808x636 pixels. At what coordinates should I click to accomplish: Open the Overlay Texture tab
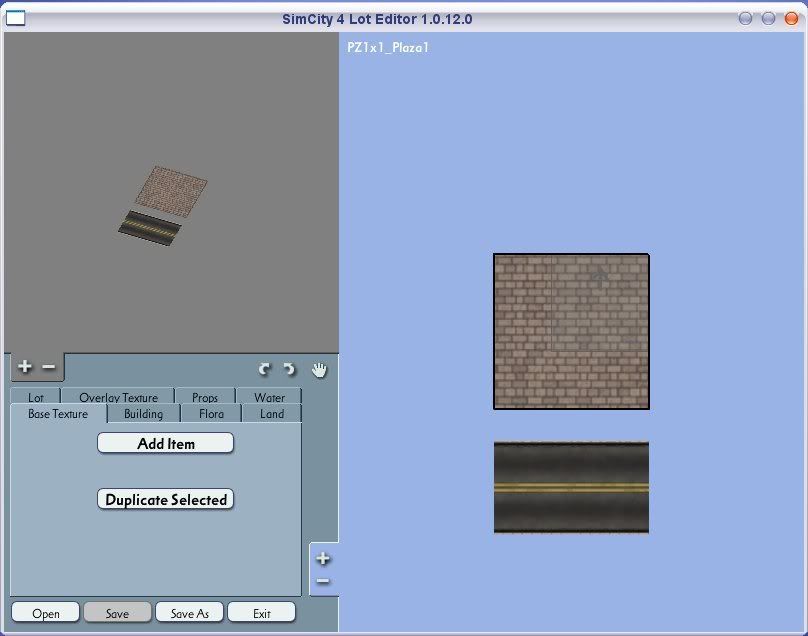118,397
